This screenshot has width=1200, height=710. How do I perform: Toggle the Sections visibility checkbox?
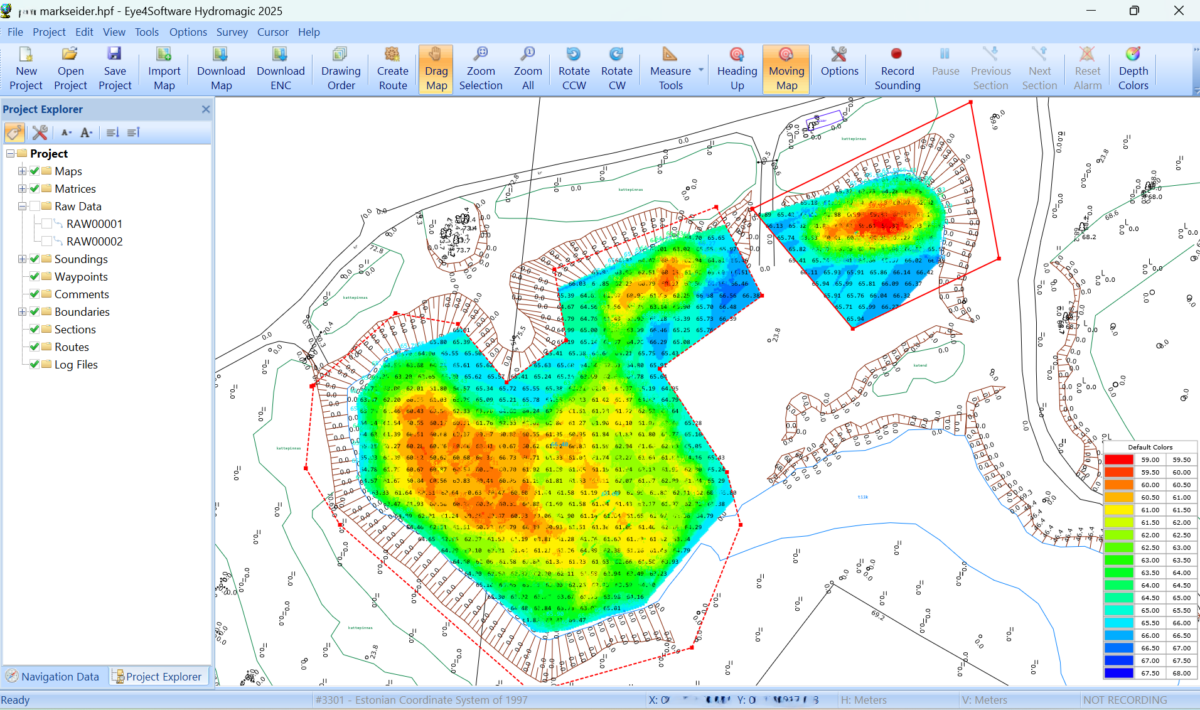(x=35, y=329)
